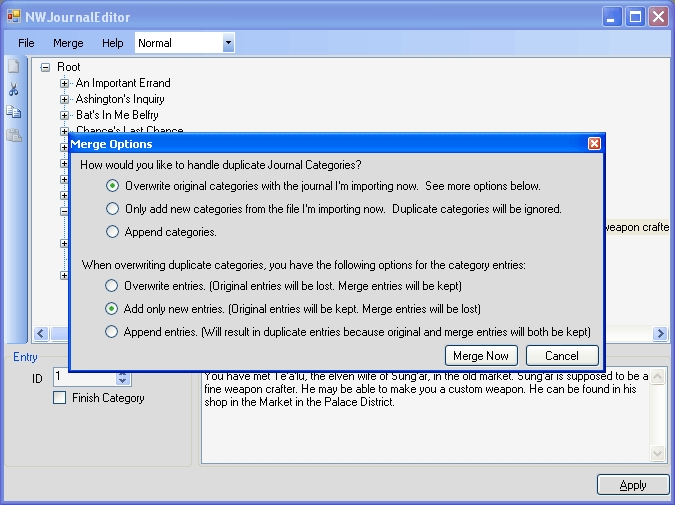Click the Paste icon in the left toolbar

(x=13, y=136)
